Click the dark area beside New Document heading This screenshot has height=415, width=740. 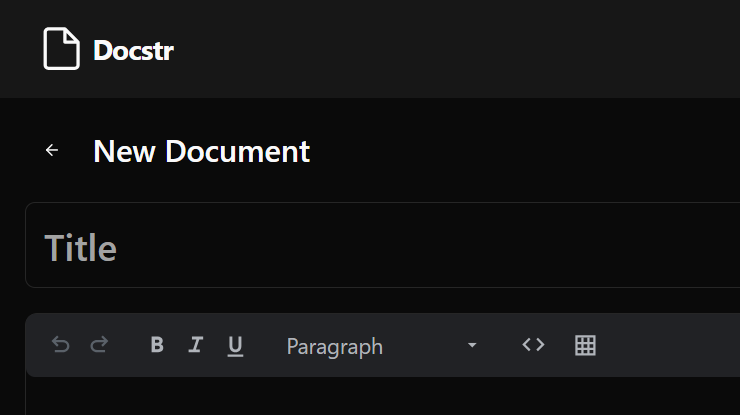point(524,151)
